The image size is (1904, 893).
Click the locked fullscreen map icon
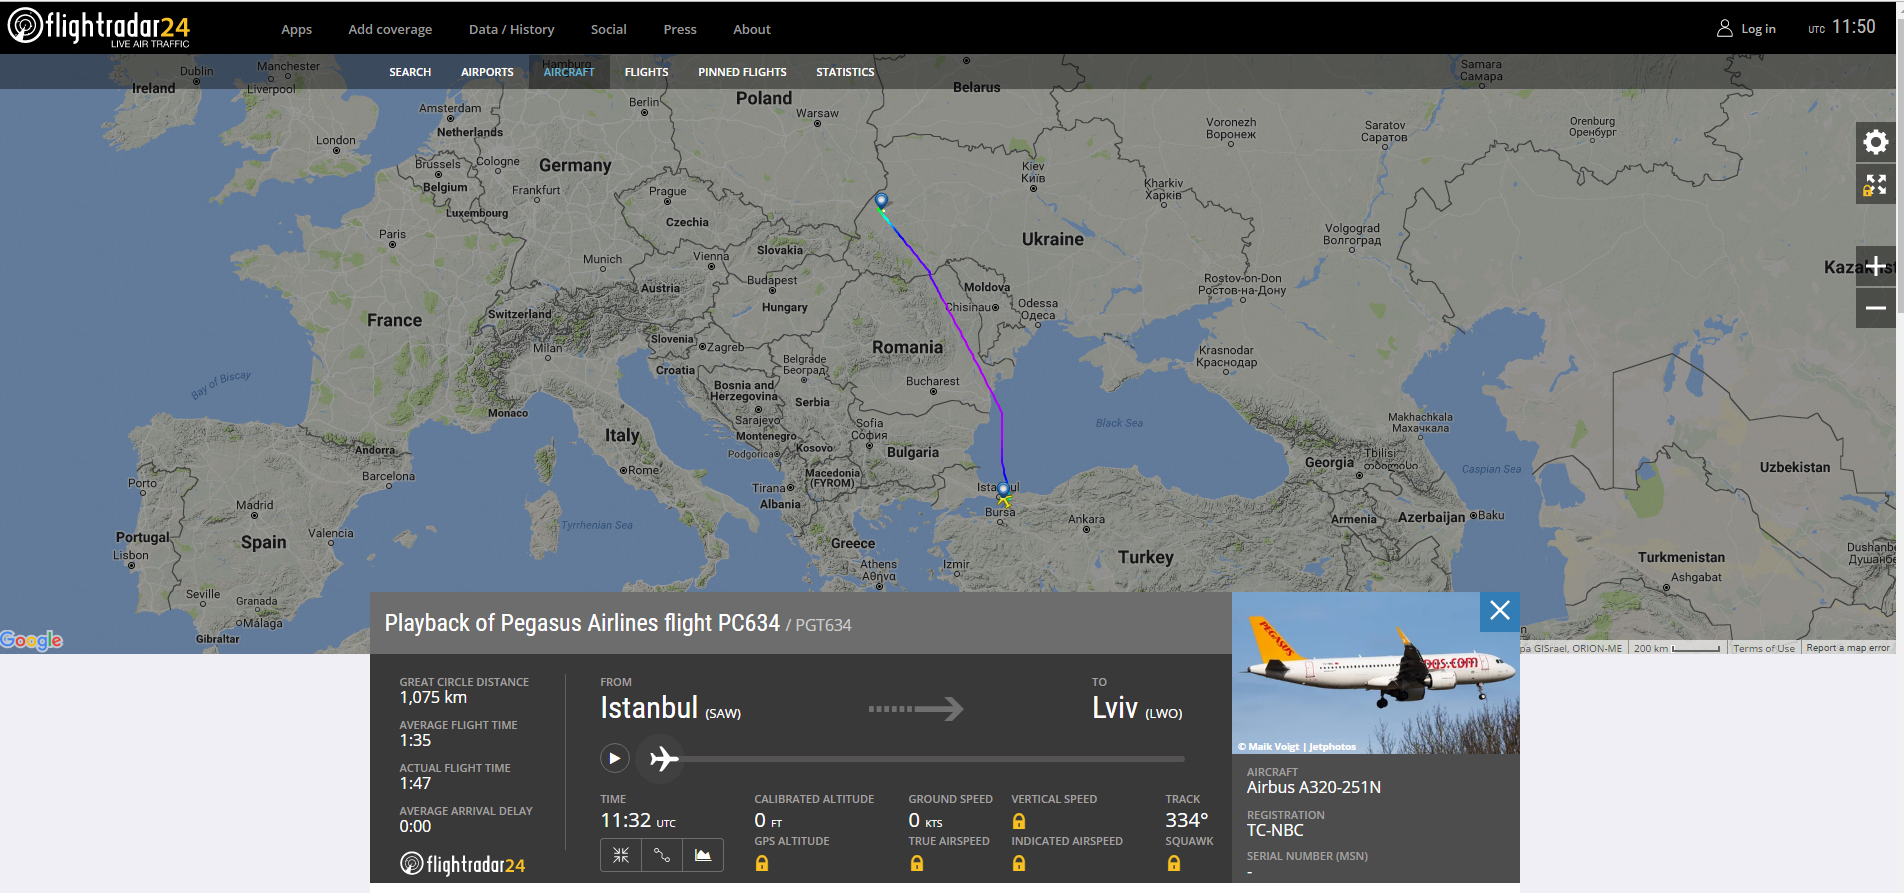coord(1875,185)
